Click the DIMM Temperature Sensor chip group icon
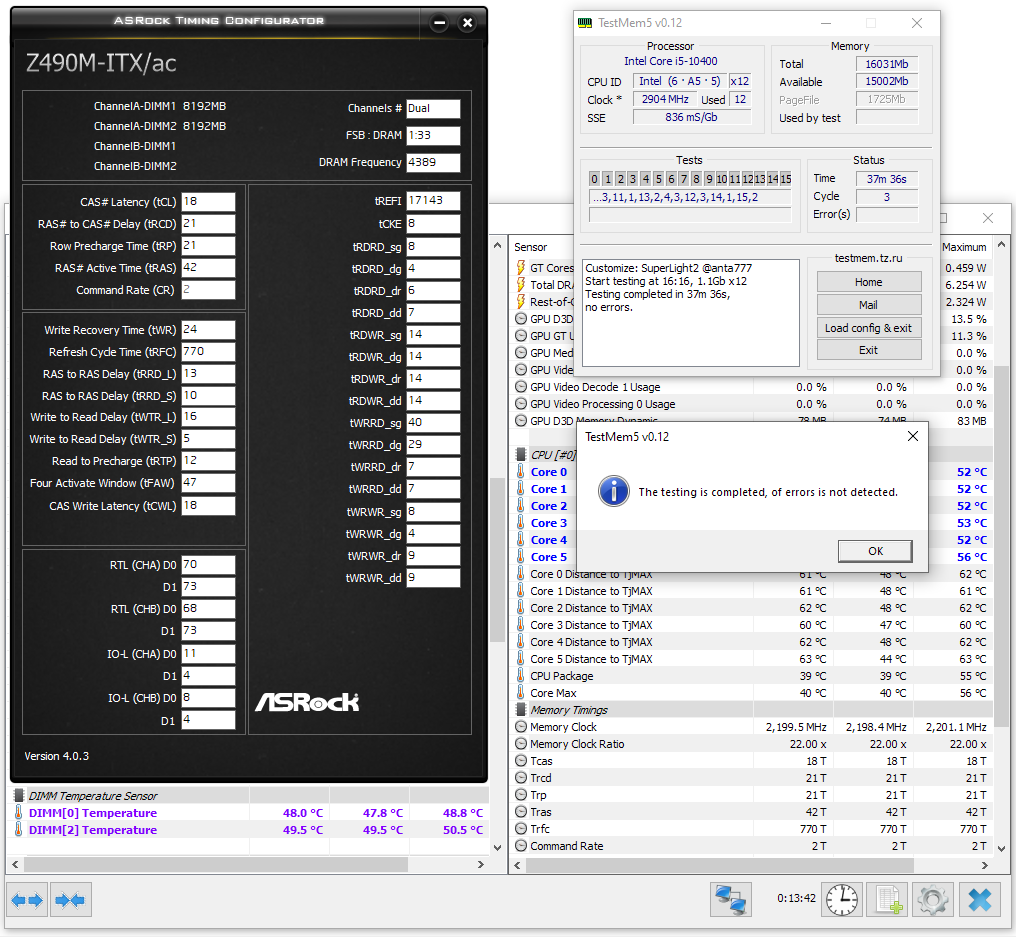1016x937 pixels. (18, 795)
